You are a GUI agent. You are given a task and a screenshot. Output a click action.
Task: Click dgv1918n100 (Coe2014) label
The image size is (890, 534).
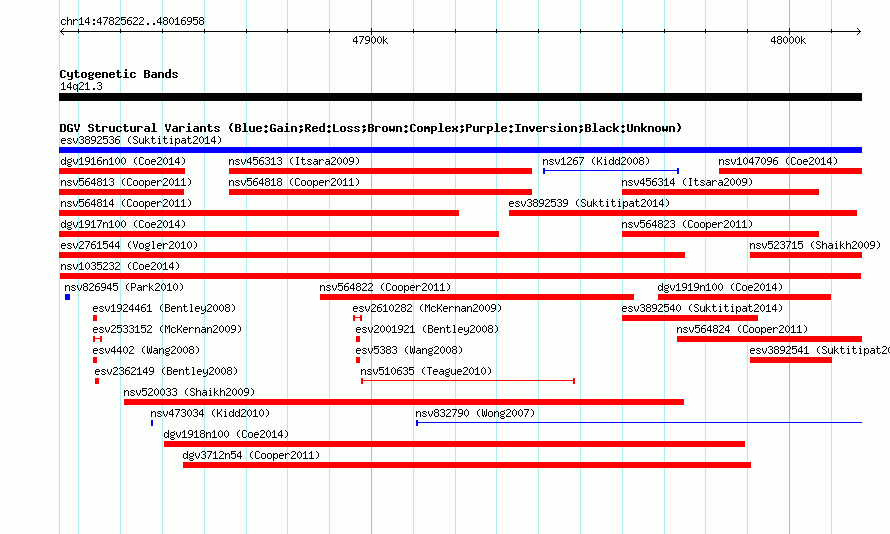(226, 434)
